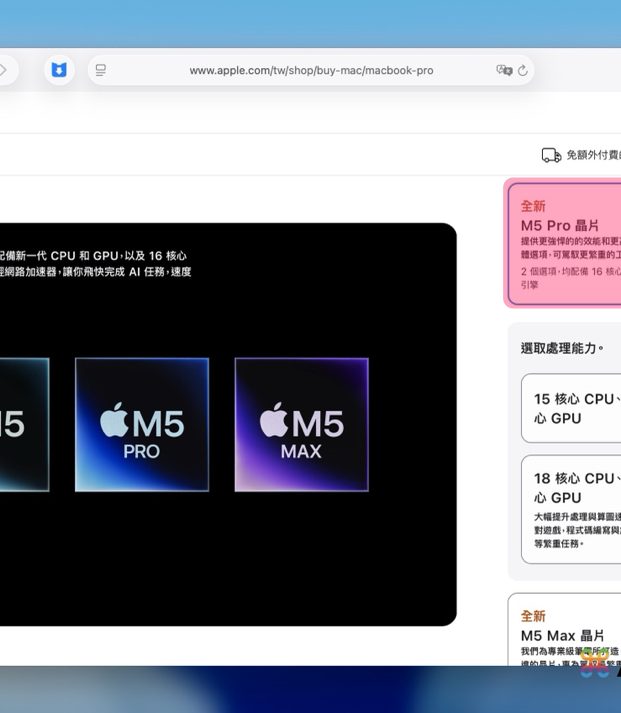This screenshot has height=713, width=621.
Task: Choose the 15 核心 CPU option
Action: 572,408
